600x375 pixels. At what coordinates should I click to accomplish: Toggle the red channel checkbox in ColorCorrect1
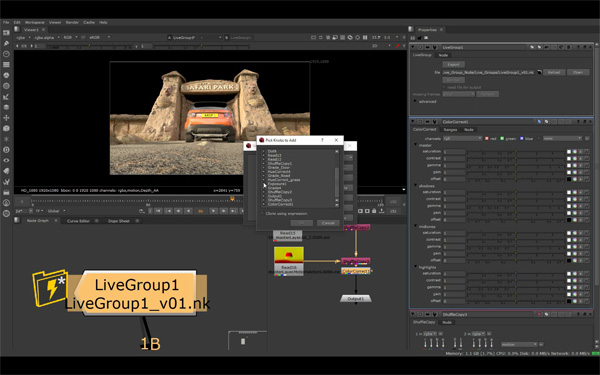click(x=487, y=139)
